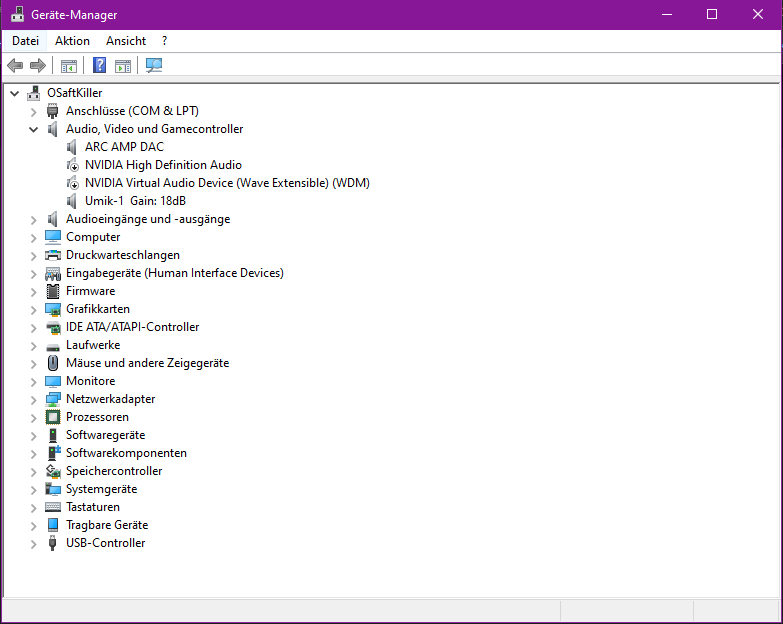Toggle the console tree pane toolbar icon
The width and height of the screenshot is (783, 624).
coord(69,65)
